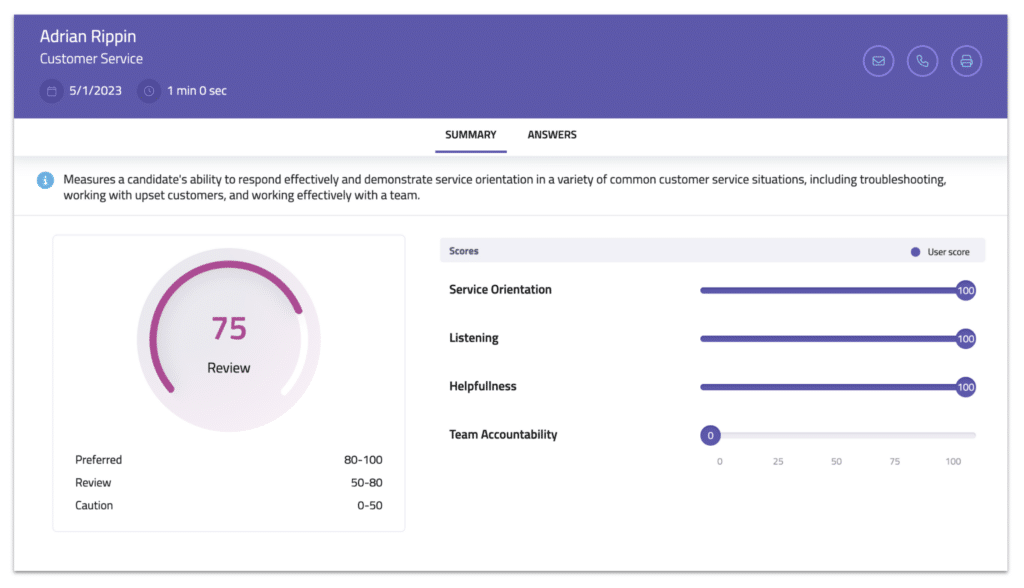This screenshot has width=1024, height=588.
Task: Click the Service Orientation score slider handle
Action: (966, 290)
